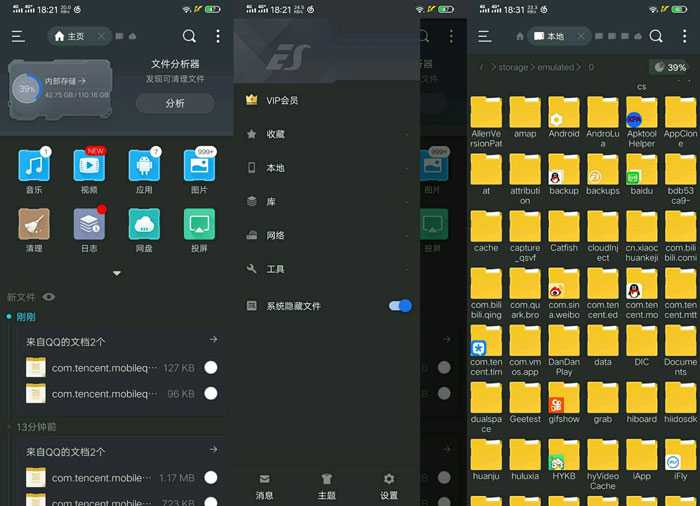Open the backup folder with penguin badge
This screenshot has width=700, height=506.
564,175
